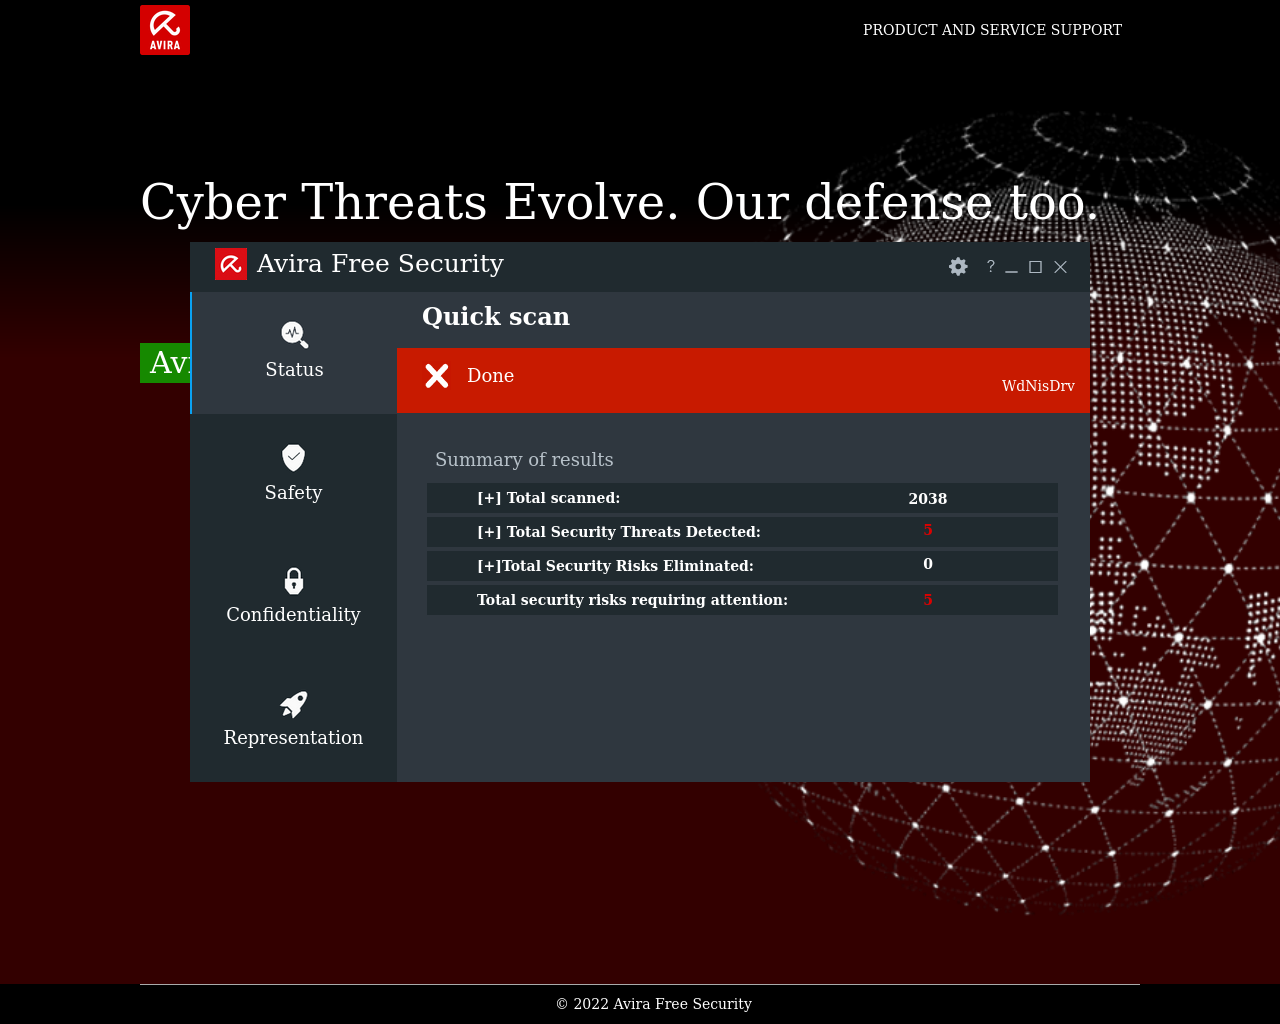Click the Summary of results heading
This screenshot has width=1280, height=1024.
524,460
